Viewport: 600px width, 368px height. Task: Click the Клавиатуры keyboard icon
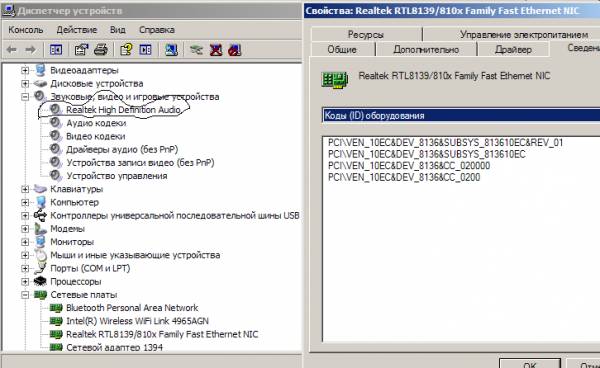[40, 189]
